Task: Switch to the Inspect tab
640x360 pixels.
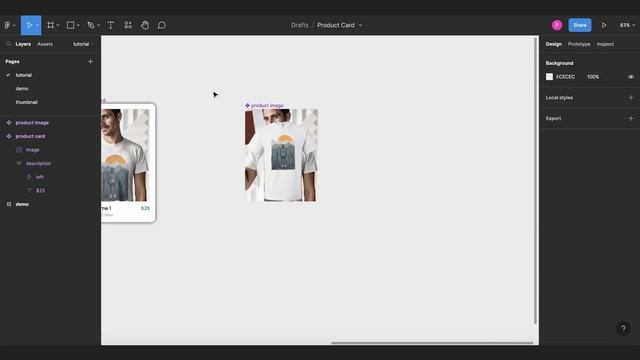Action: click(x=605, y=44)
